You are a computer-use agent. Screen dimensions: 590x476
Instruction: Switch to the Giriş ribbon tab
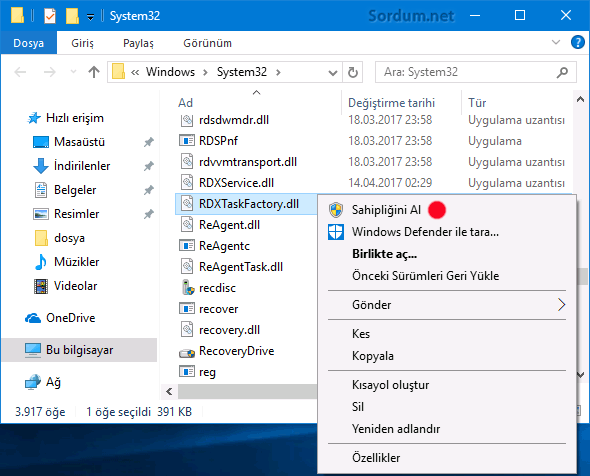82,43
